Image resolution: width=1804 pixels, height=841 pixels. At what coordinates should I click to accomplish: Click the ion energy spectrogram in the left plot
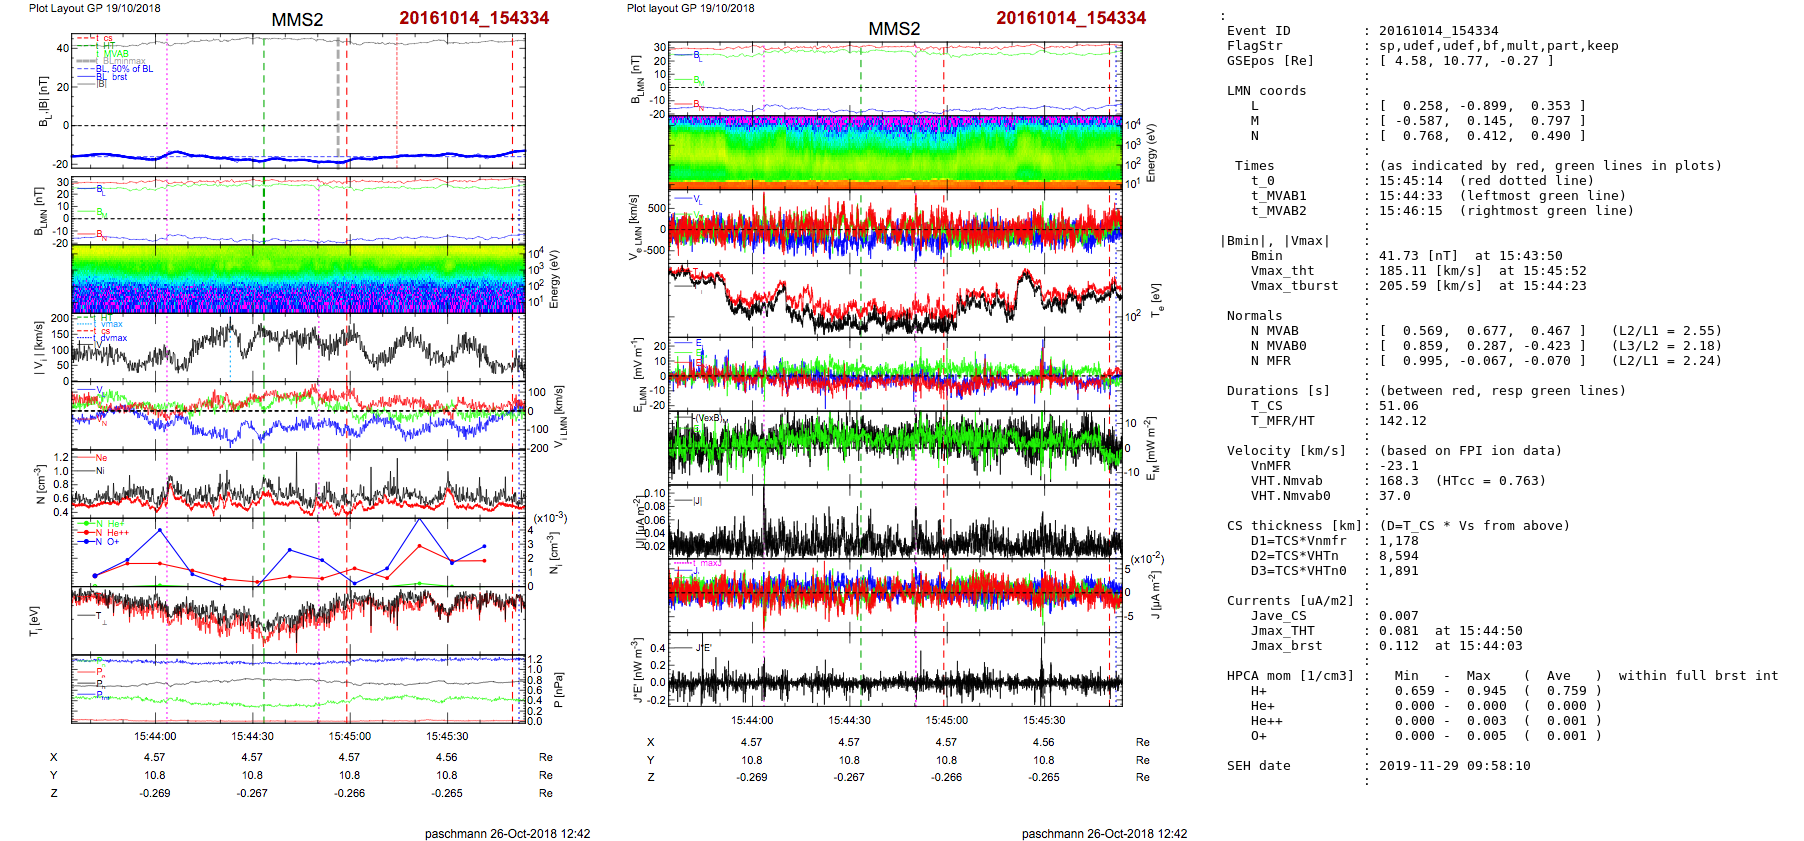point(298,279)
